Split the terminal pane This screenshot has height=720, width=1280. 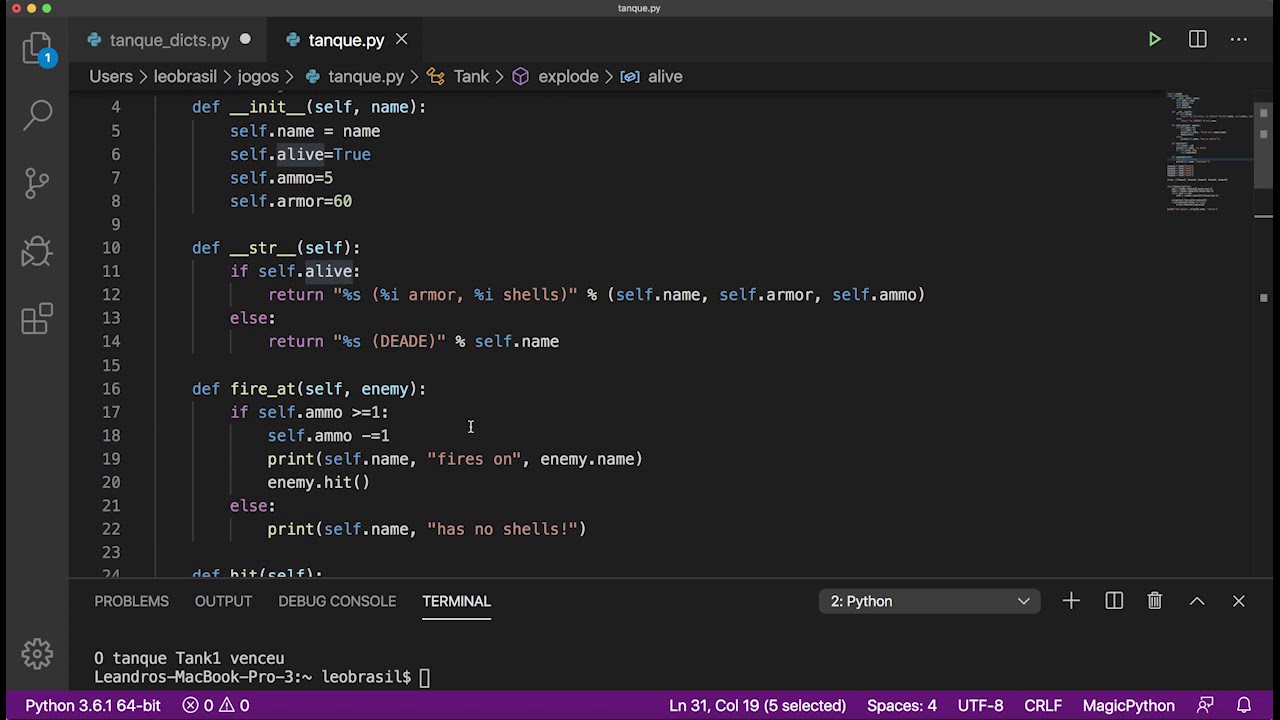pos(1114,601)
